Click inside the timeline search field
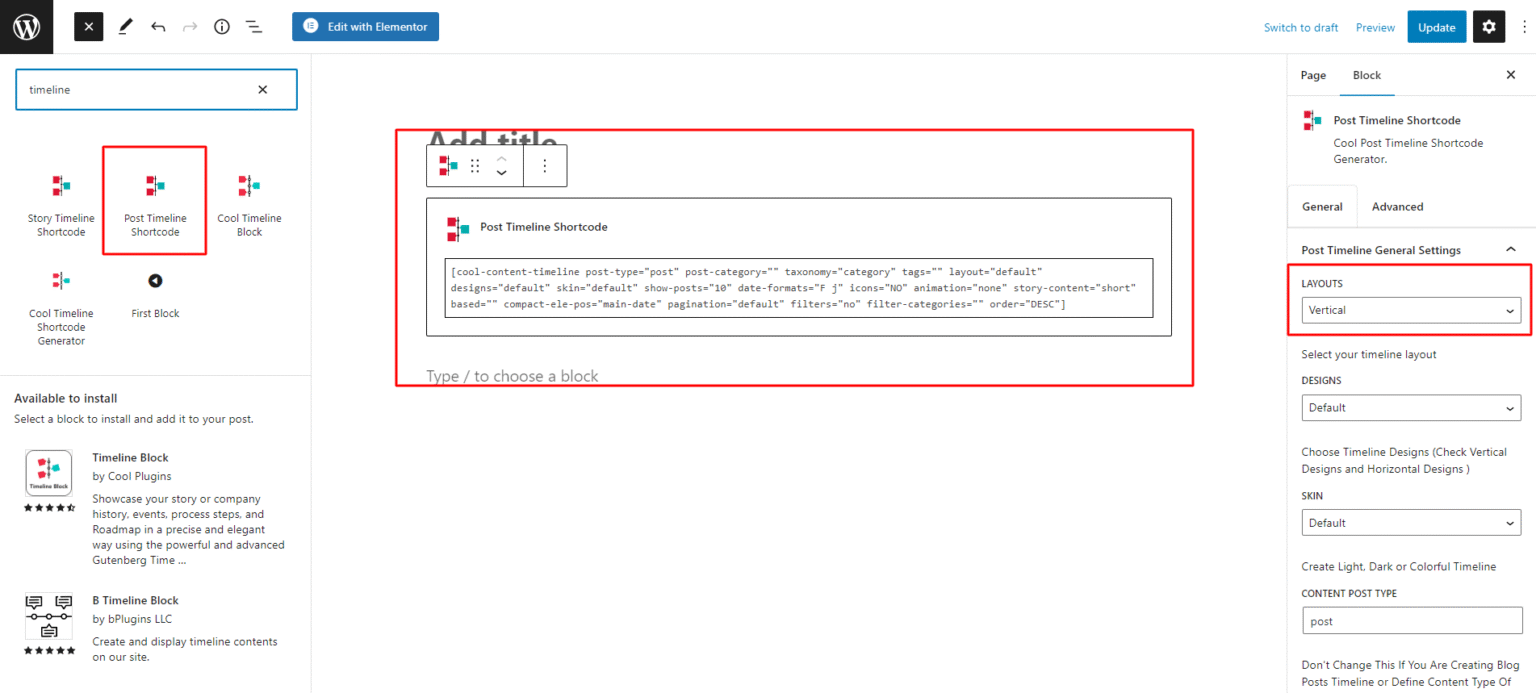This screenshot has width=1536, height=693. click(140, 89)
